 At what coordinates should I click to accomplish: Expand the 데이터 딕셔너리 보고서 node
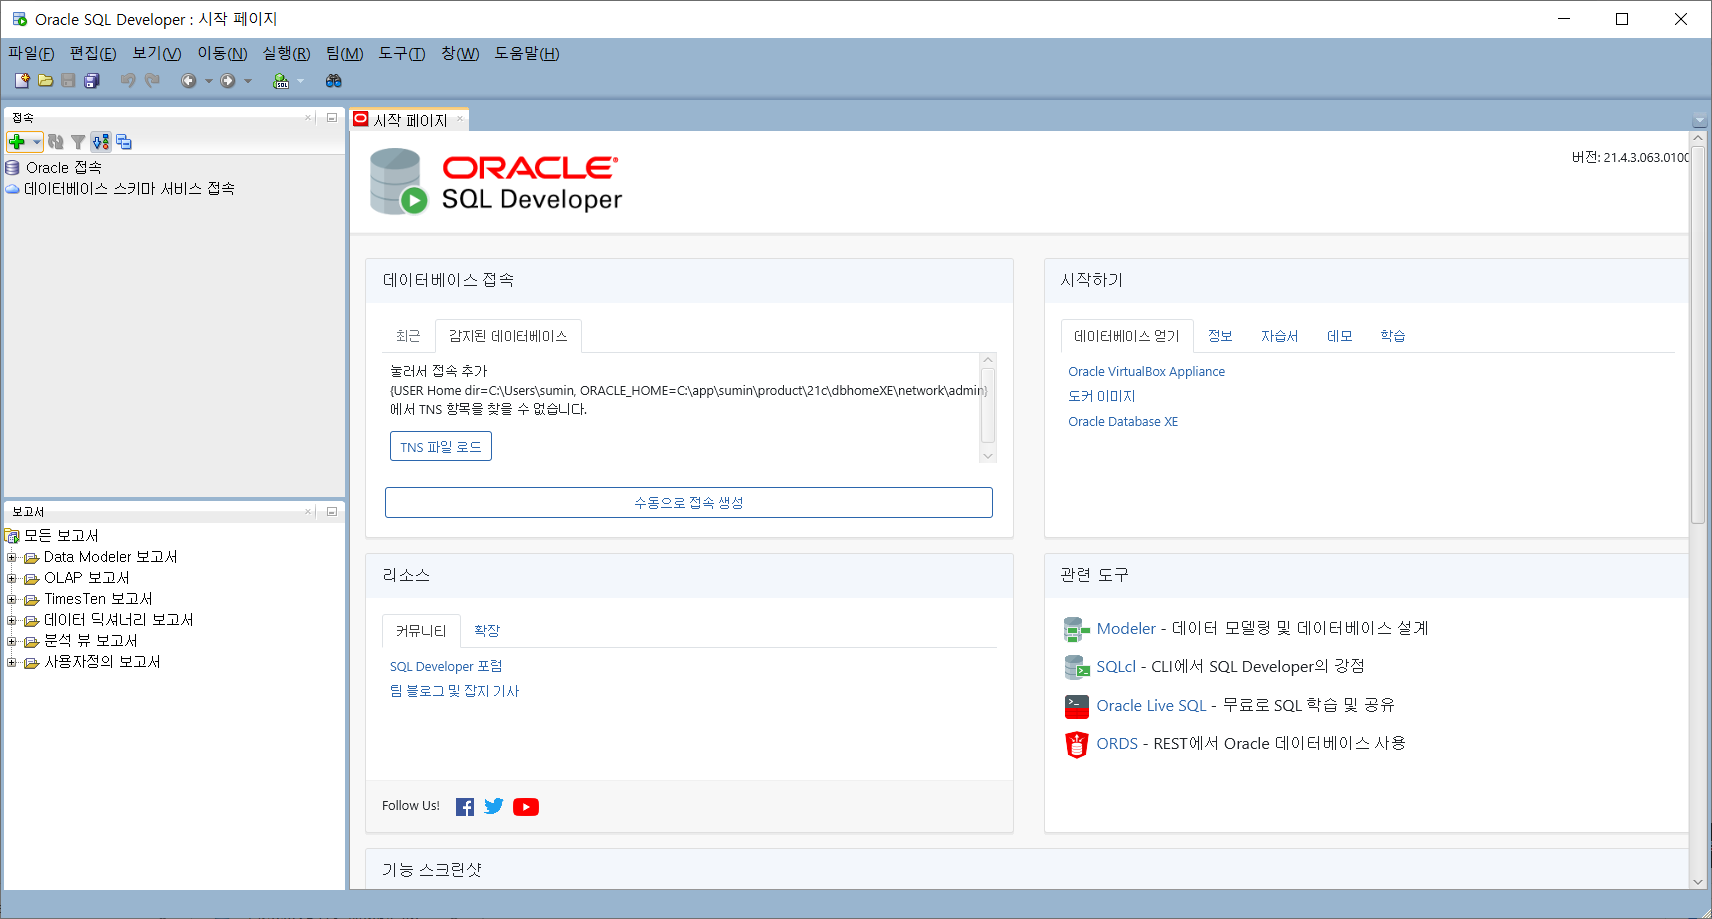11,620
